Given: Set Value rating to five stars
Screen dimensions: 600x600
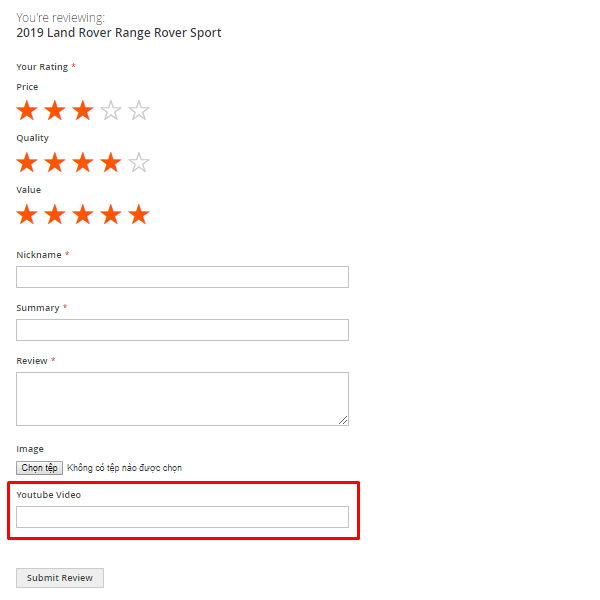Looking at the screenshot, I should tap(139, 214).
